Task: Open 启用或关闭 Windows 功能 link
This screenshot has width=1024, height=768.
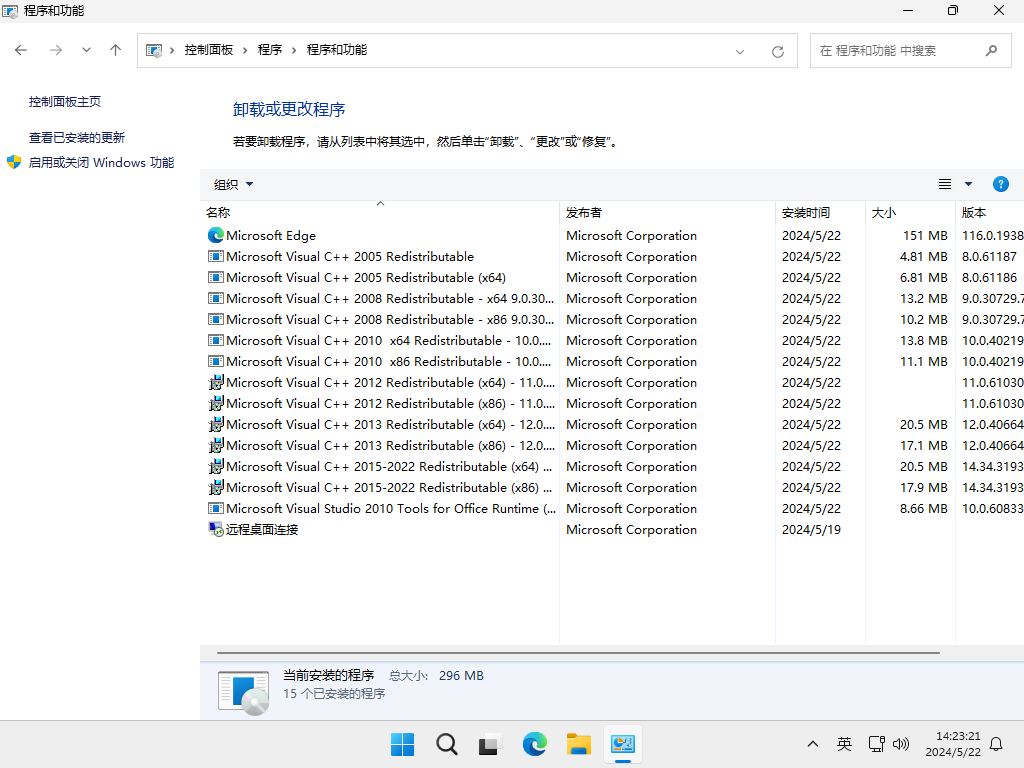Action: 101,162
